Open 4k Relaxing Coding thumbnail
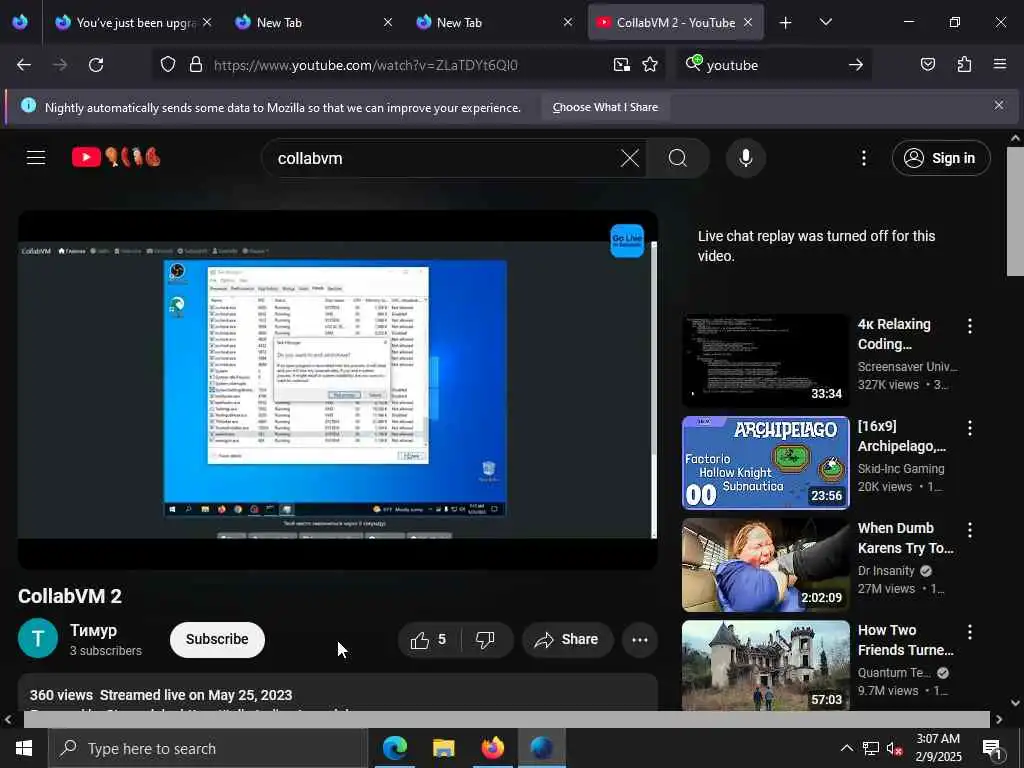Image resolution: width=1024 pixels, height=768 pixels. point(765,360)
